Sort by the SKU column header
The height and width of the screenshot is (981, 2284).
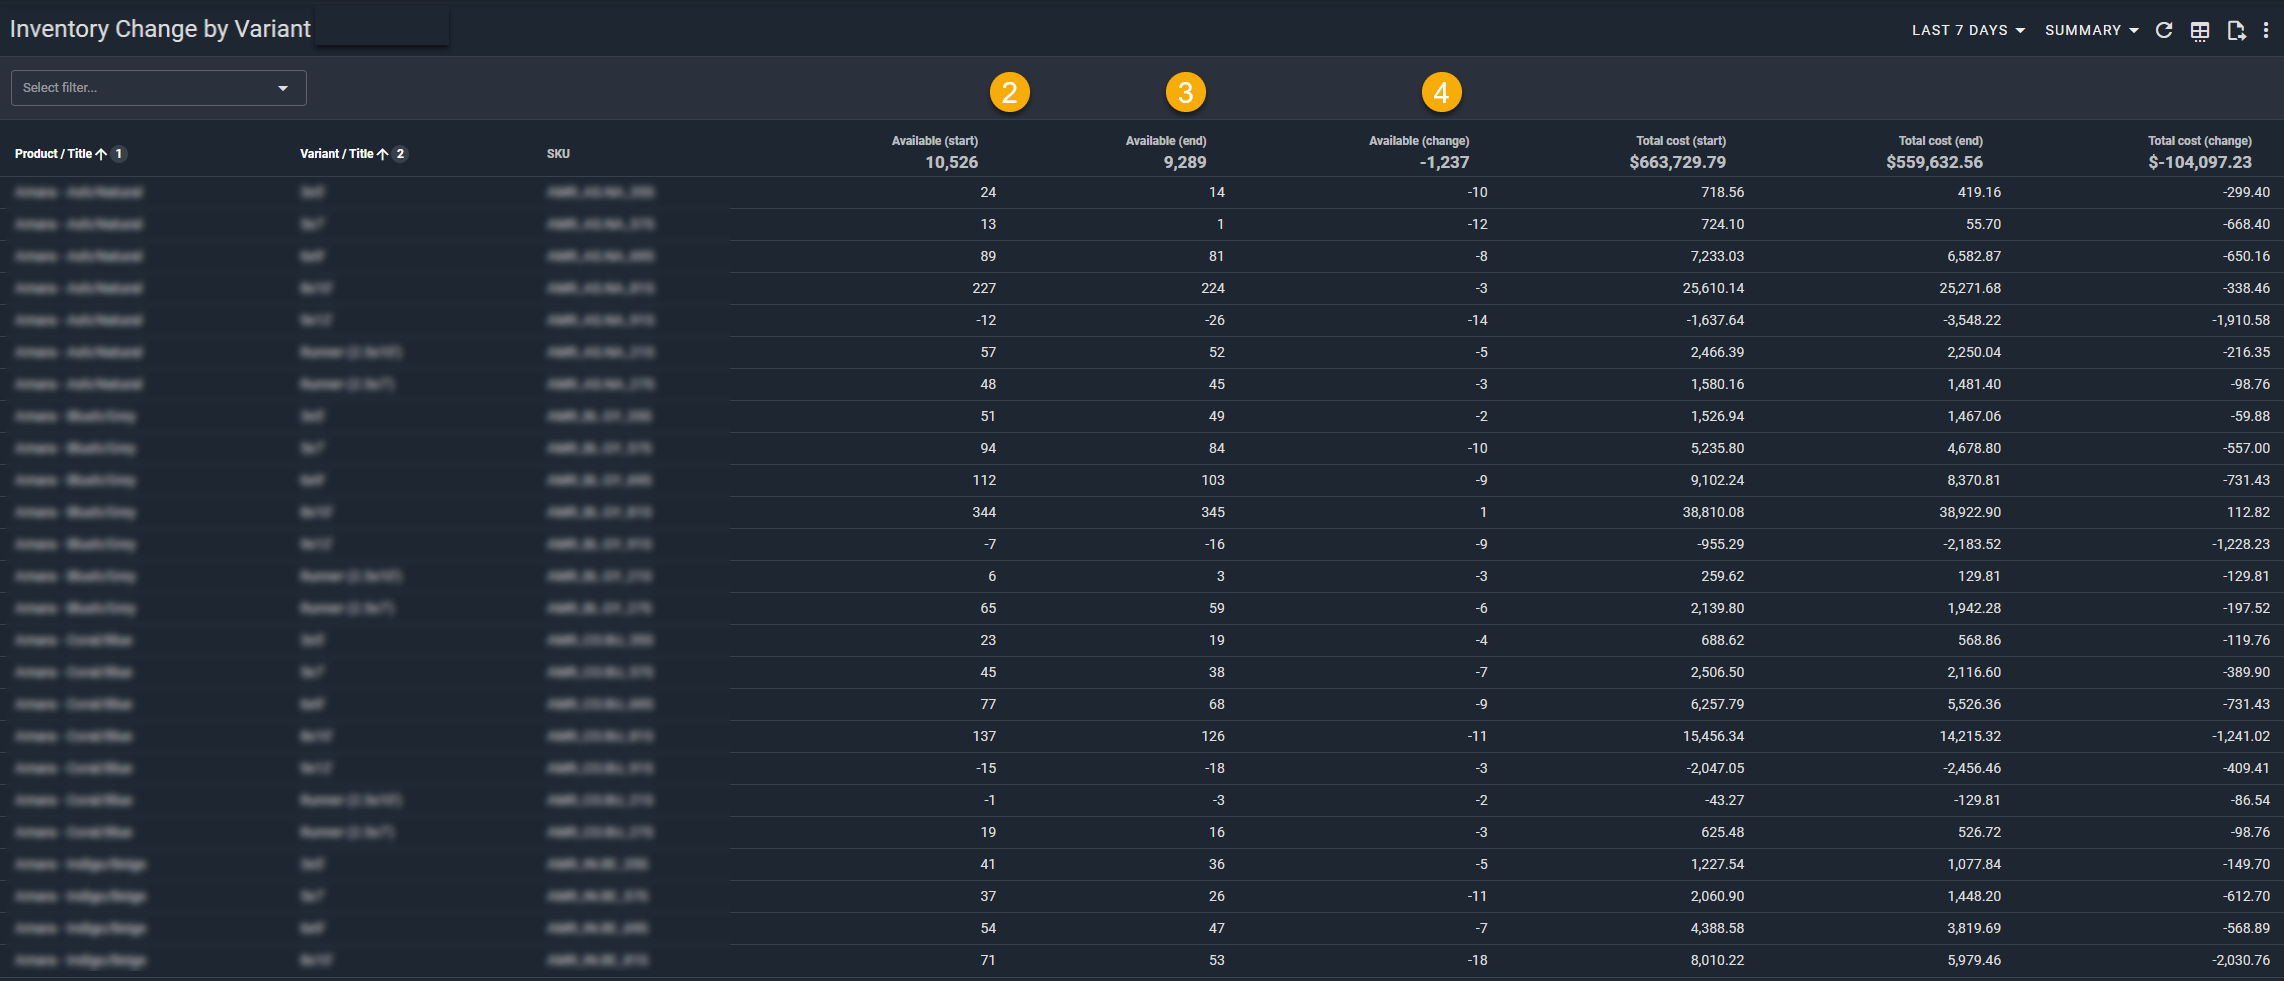[558, 154]
